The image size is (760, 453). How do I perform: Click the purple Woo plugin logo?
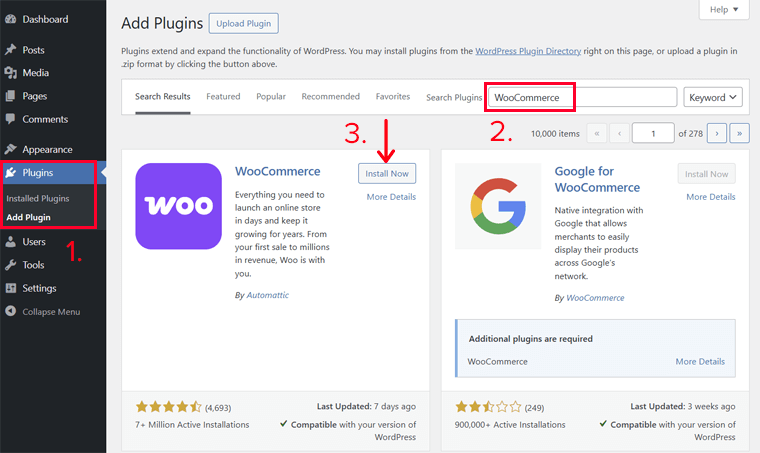[x=178, y=206]
